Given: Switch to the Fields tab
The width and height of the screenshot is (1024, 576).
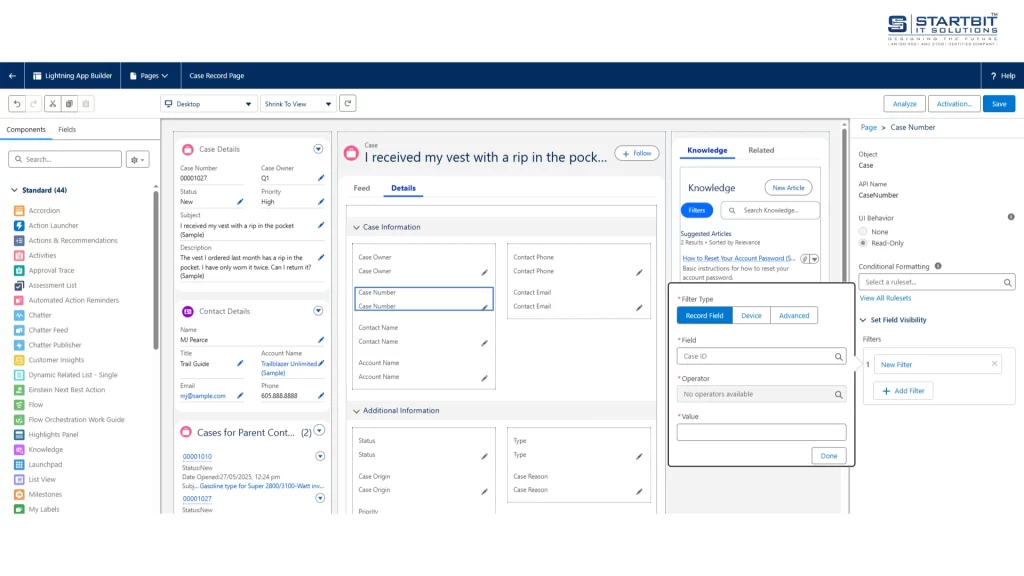Looking at the screenshot, I should (x=67, y=129).
